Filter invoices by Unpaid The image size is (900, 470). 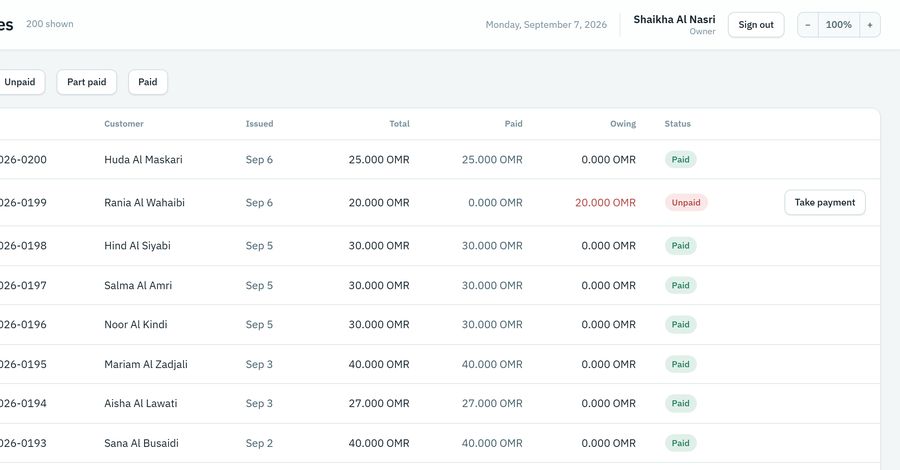20,82
